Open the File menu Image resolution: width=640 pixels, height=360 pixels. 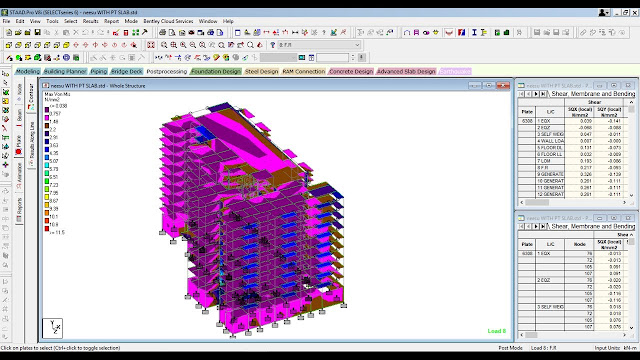pos(7,21)
